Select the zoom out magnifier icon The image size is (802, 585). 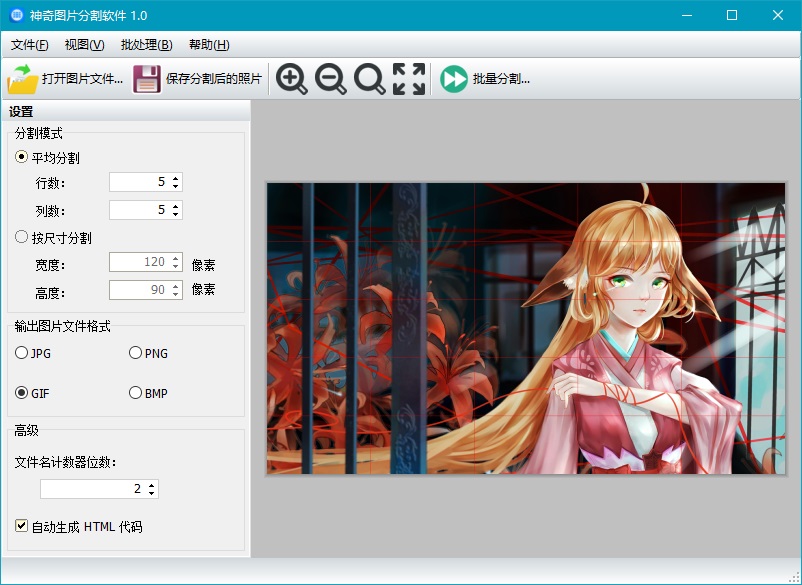click(x=330, y=79)
